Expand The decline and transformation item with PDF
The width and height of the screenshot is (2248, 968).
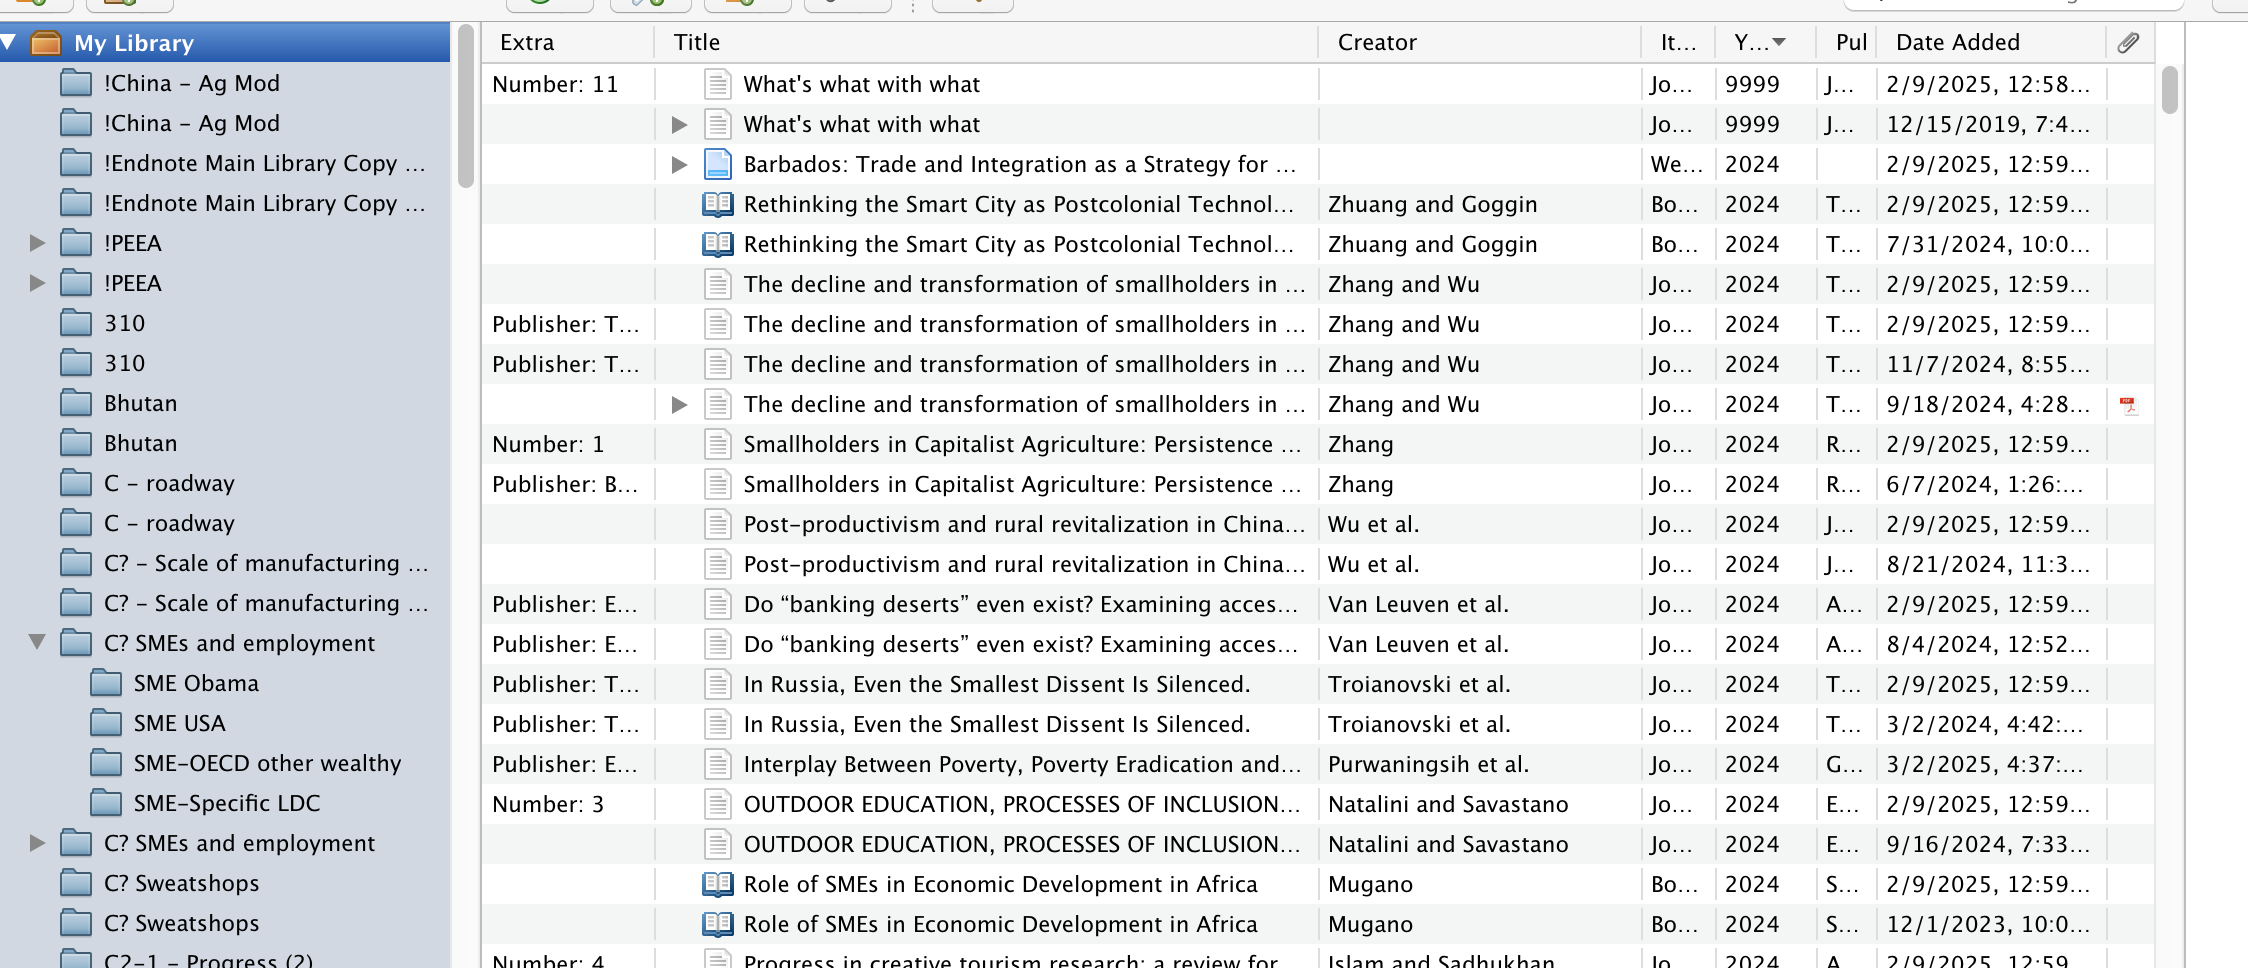(679, 404)
